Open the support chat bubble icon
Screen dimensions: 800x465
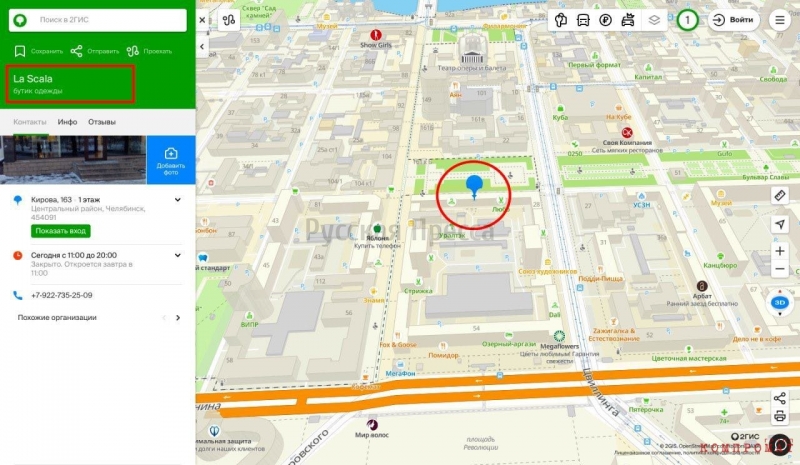click(780, 445)
